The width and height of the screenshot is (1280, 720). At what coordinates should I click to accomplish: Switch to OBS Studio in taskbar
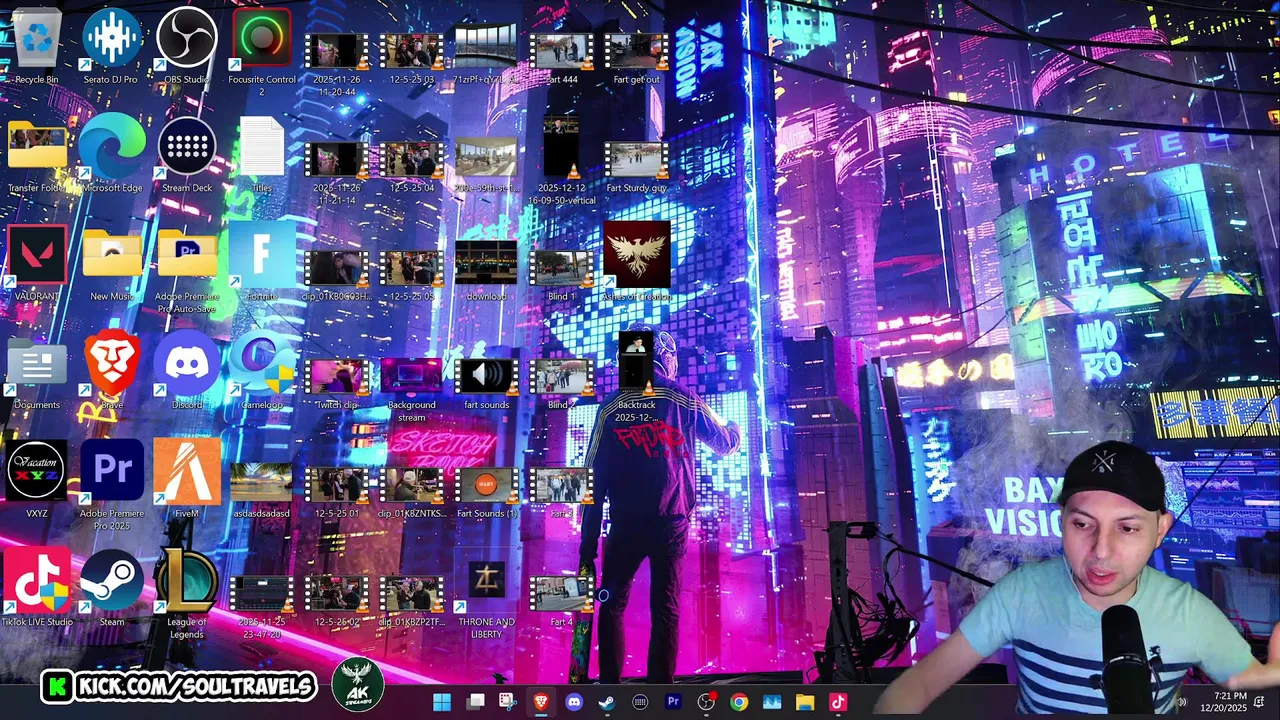706,702
